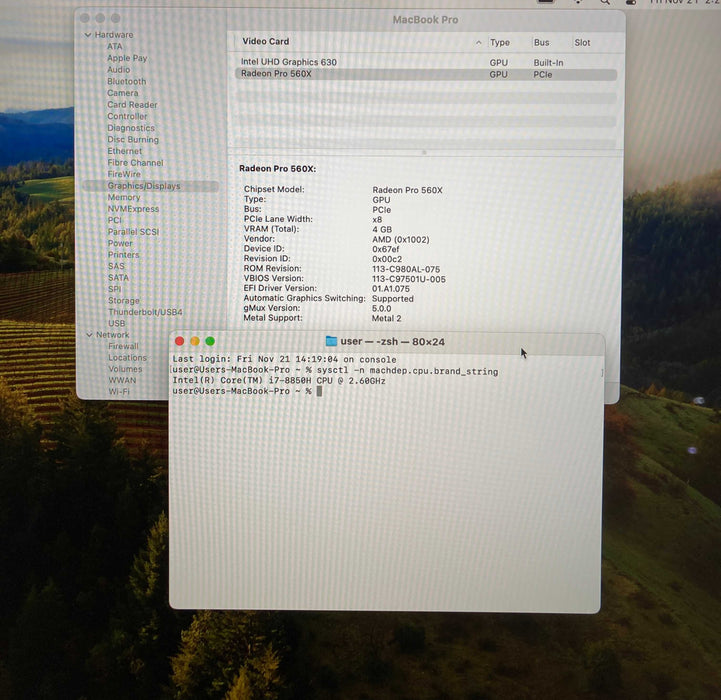Select the Intel UHD Graphics 630 row
This screenshot has width=721, height=700.
[x=426, y=62]
